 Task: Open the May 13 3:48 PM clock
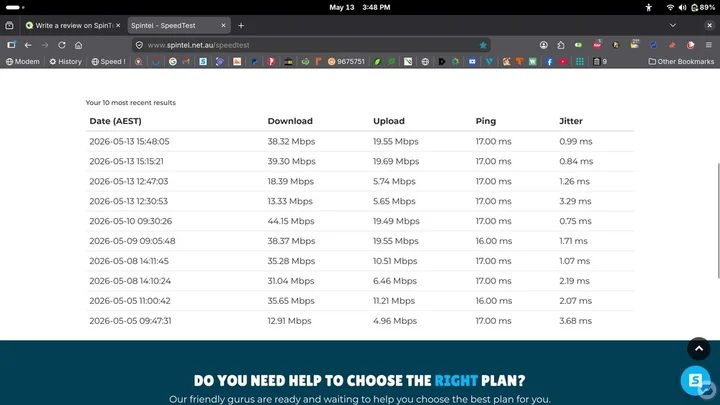360,7
